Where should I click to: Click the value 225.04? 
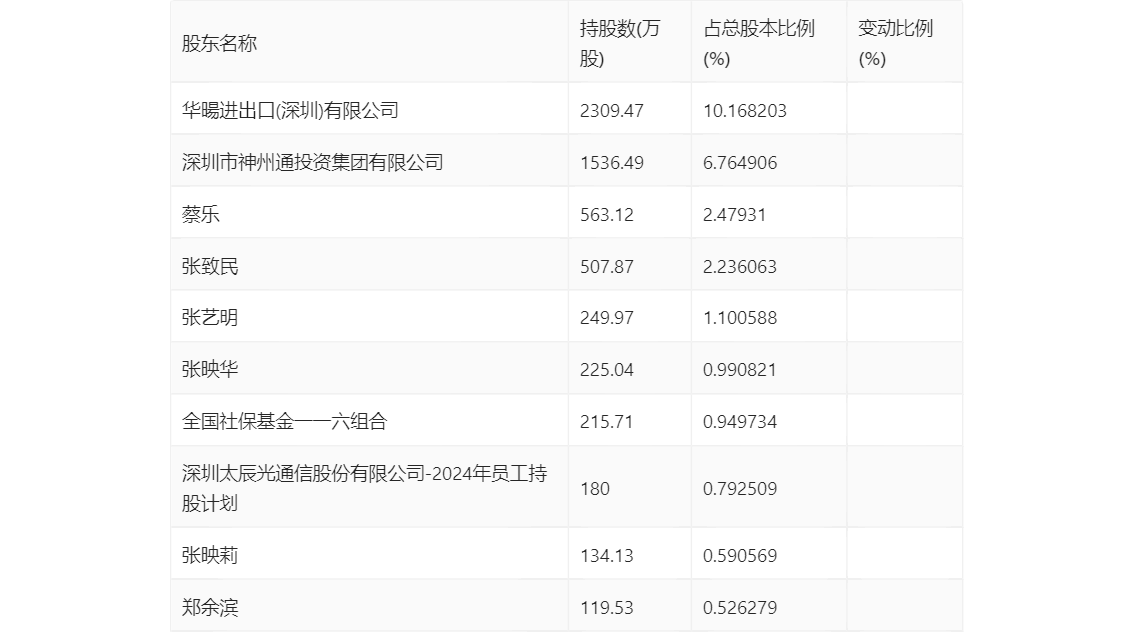606,370
